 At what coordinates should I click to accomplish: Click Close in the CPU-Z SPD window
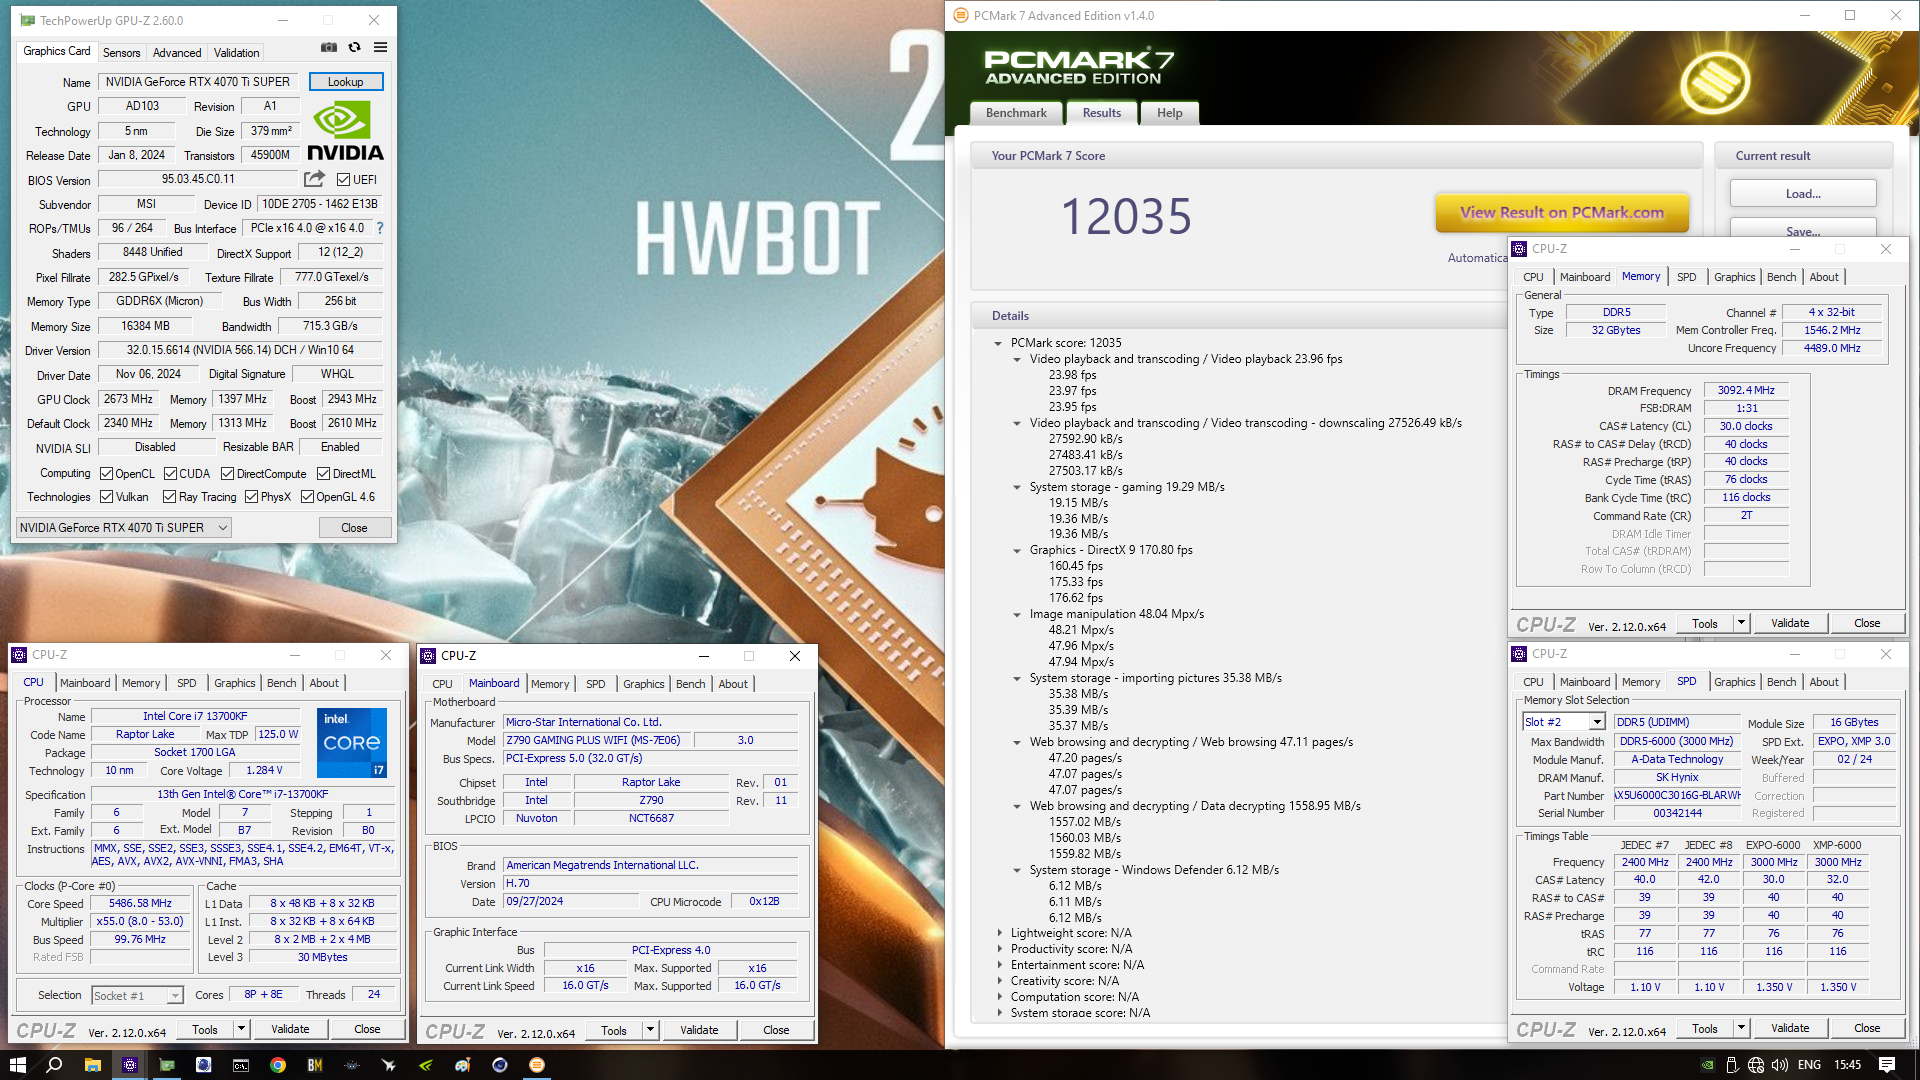[1866, 1028]
